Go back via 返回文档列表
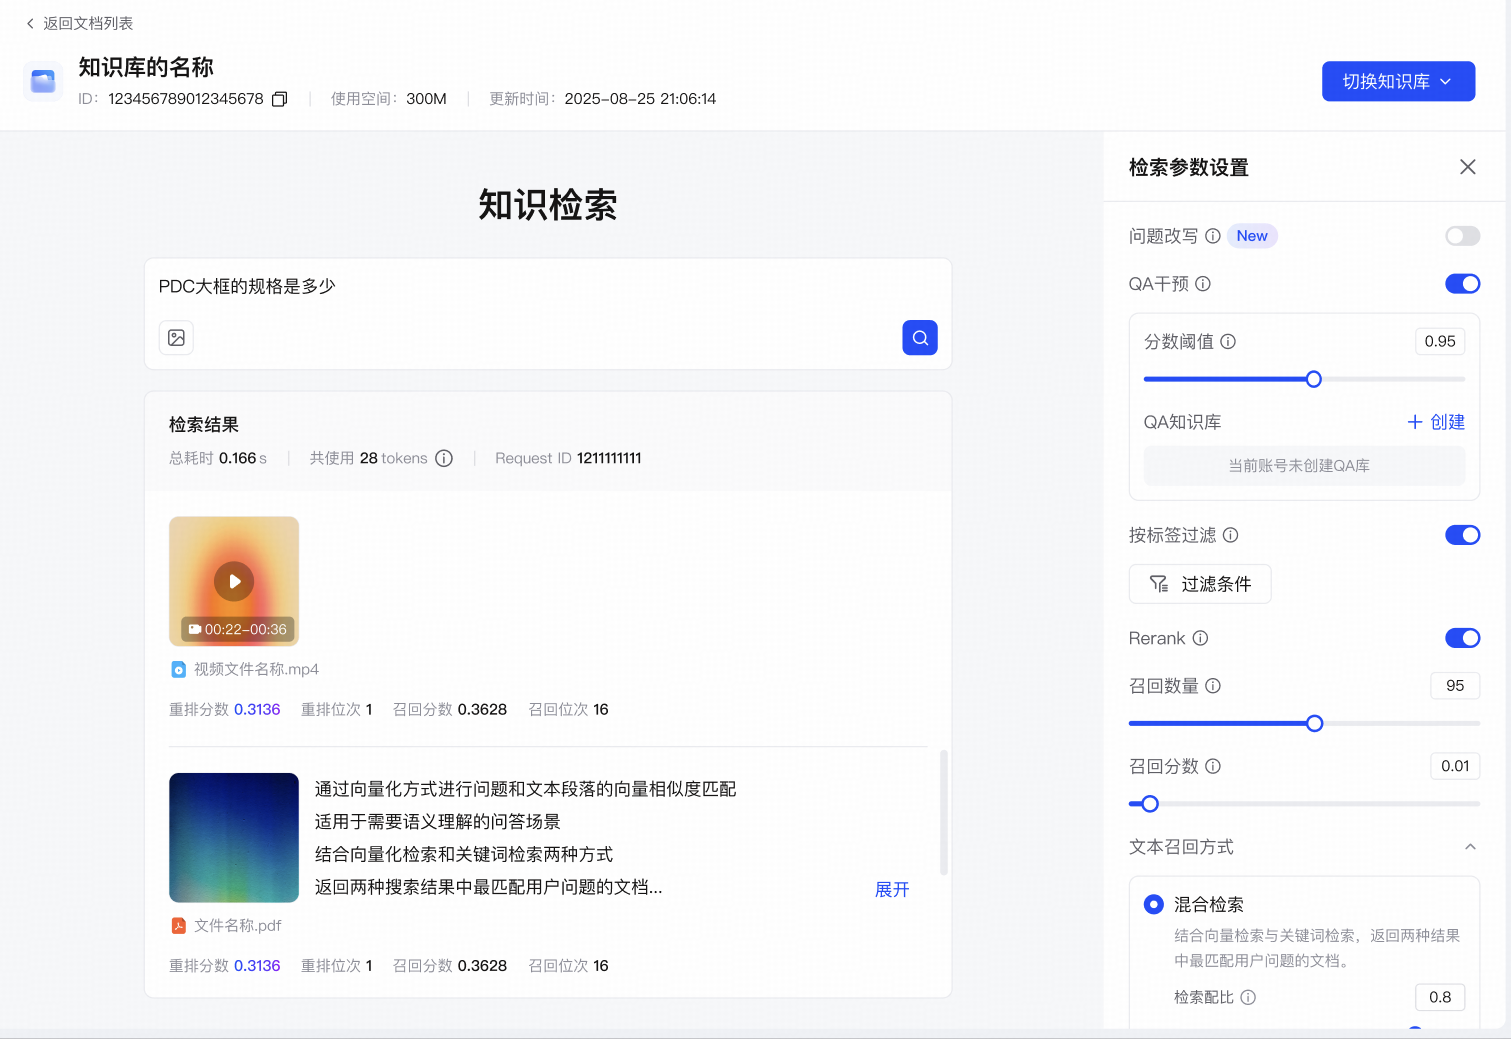Screen dimensions: 1511x1039 [79, 23]
